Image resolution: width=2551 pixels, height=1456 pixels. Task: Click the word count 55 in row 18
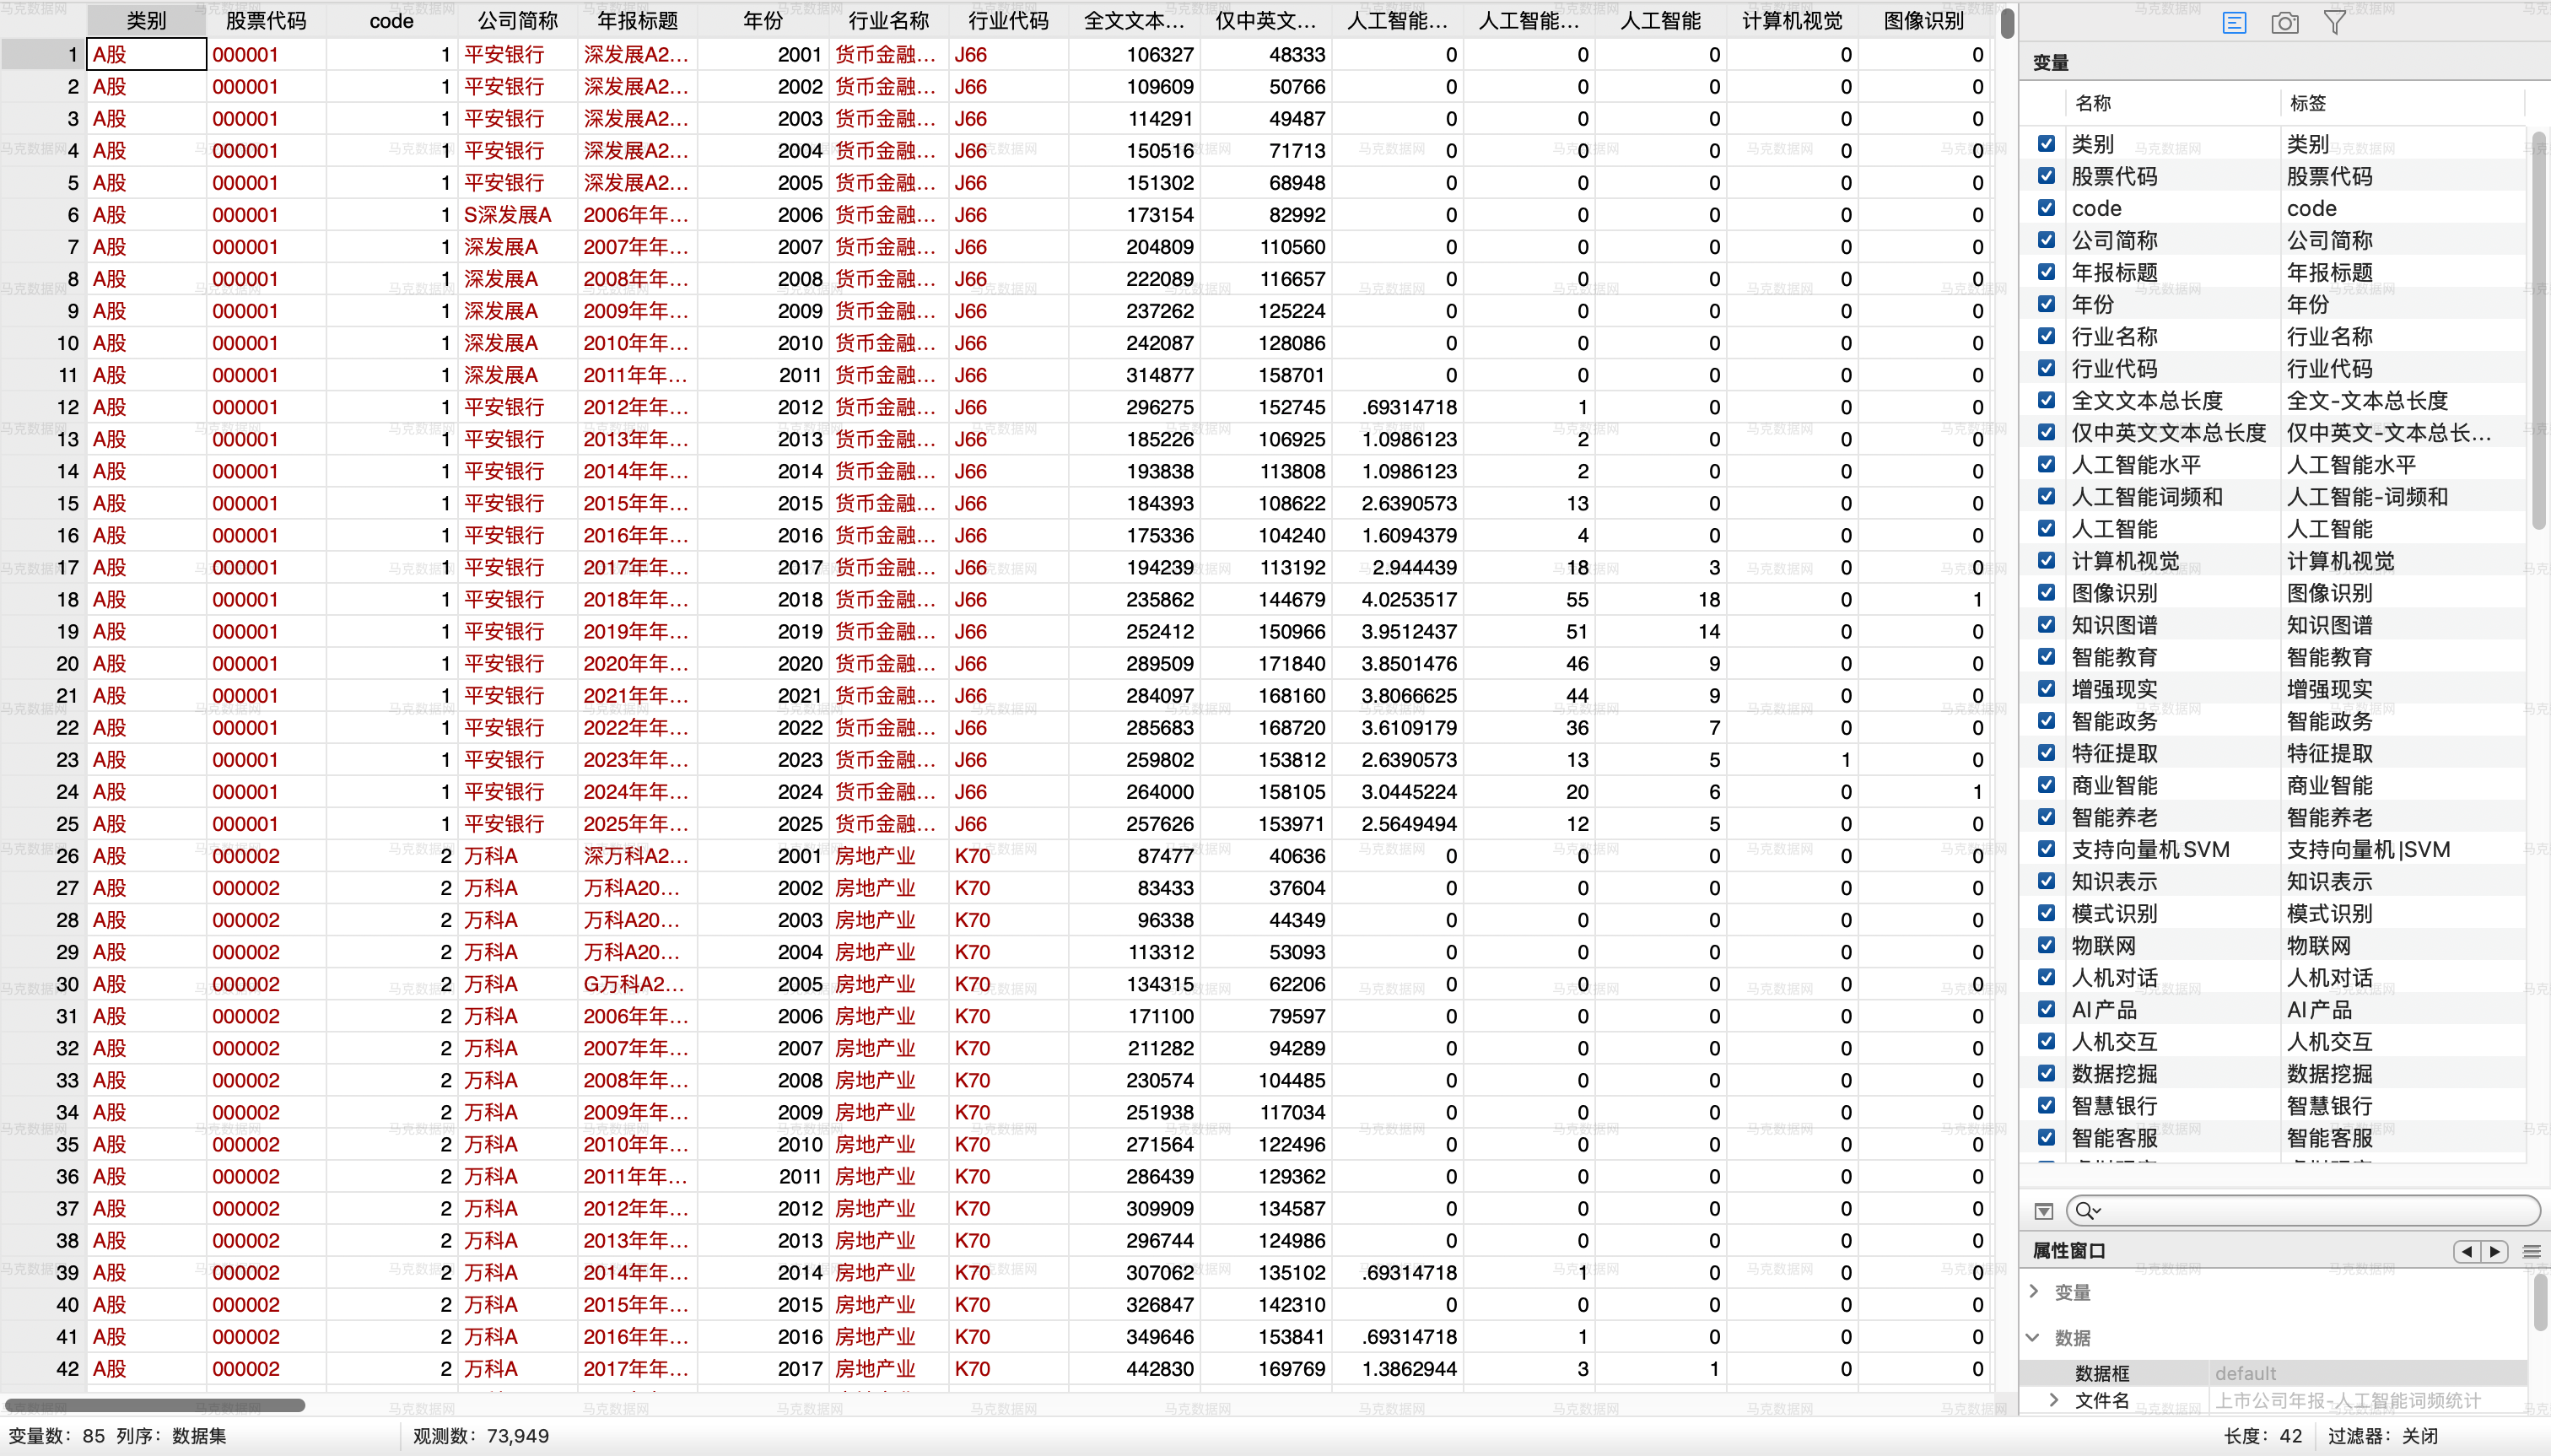click(1529, 599)
